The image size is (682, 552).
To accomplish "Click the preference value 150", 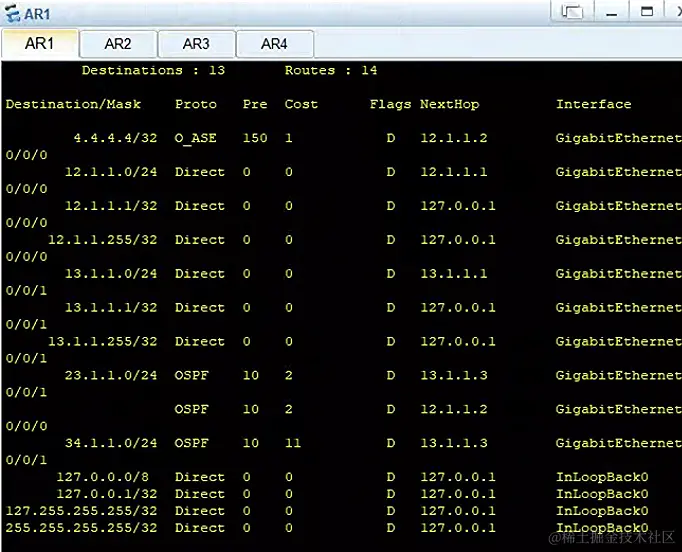I will coord(255,138).
